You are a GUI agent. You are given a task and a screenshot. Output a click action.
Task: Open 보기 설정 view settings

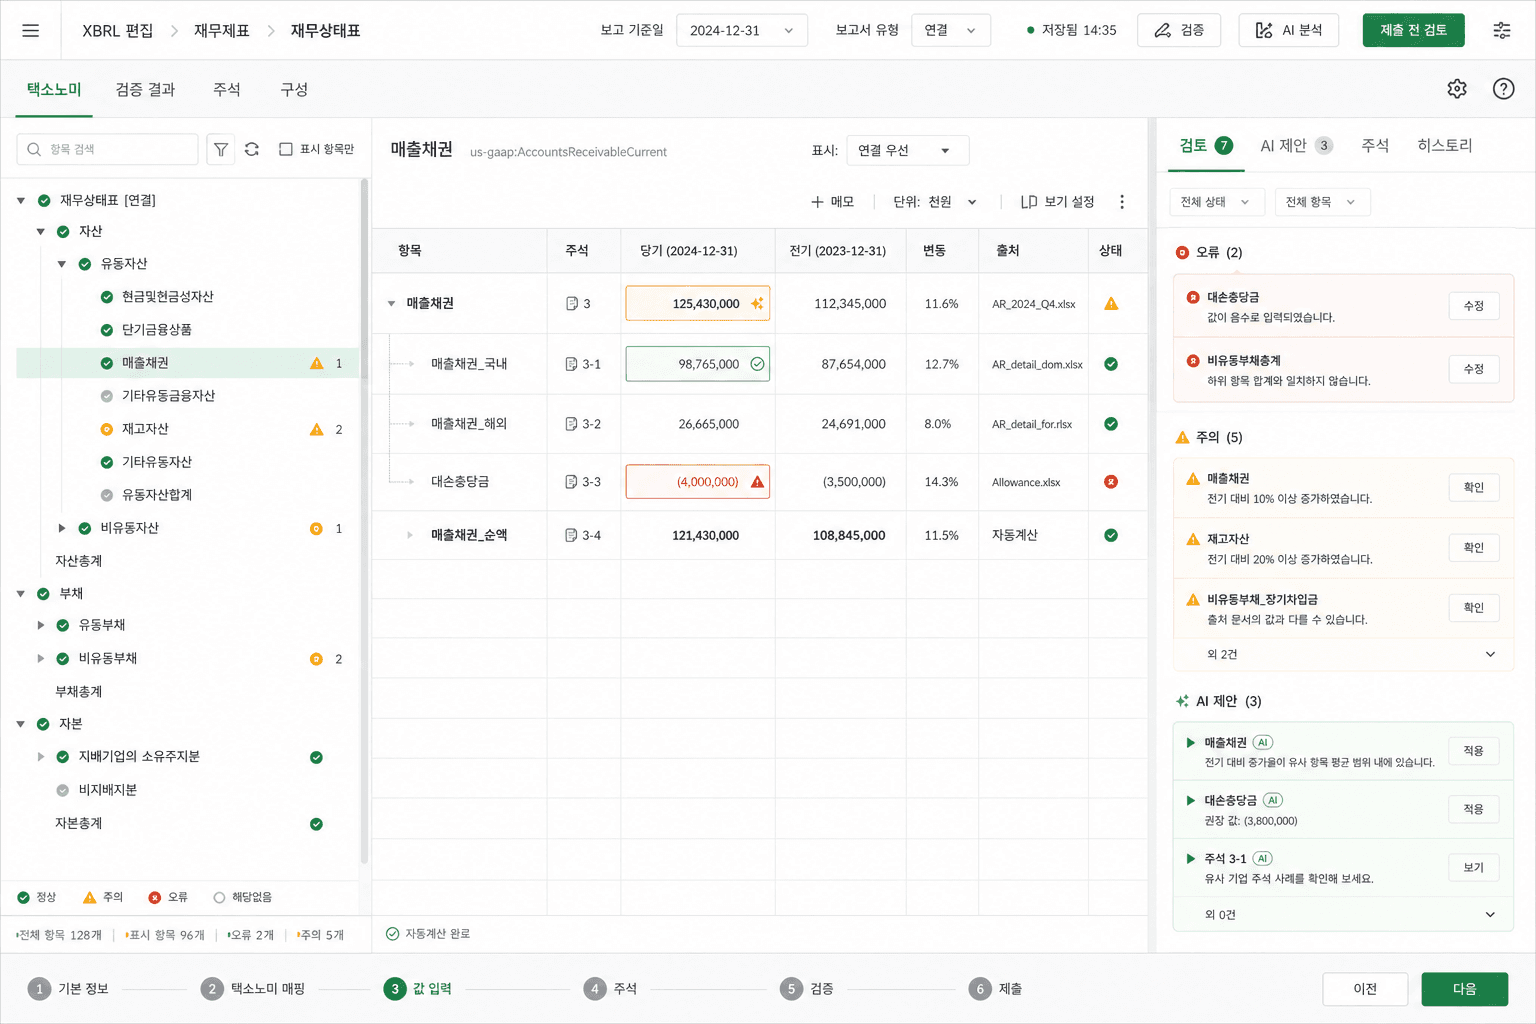coord(1057,202)
